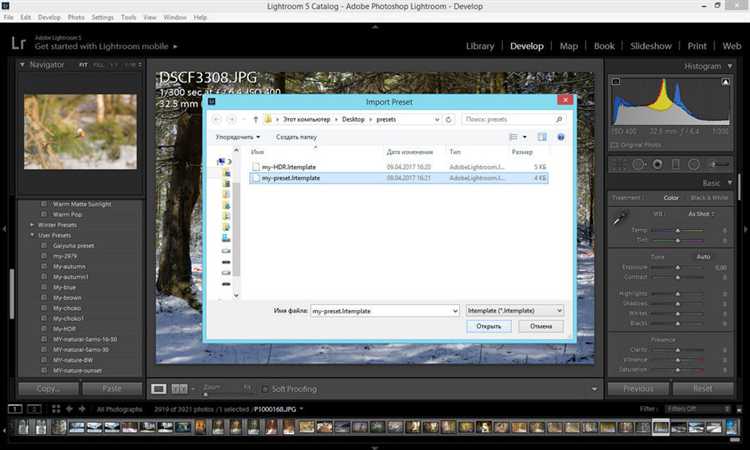Click Lightroom Lr logo identity plate

(19, 43)
